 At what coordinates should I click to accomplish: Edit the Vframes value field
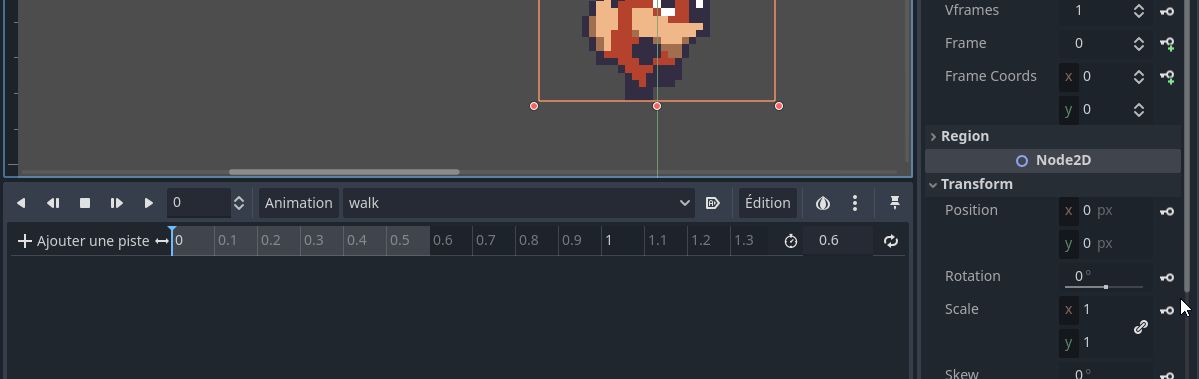1095,11
